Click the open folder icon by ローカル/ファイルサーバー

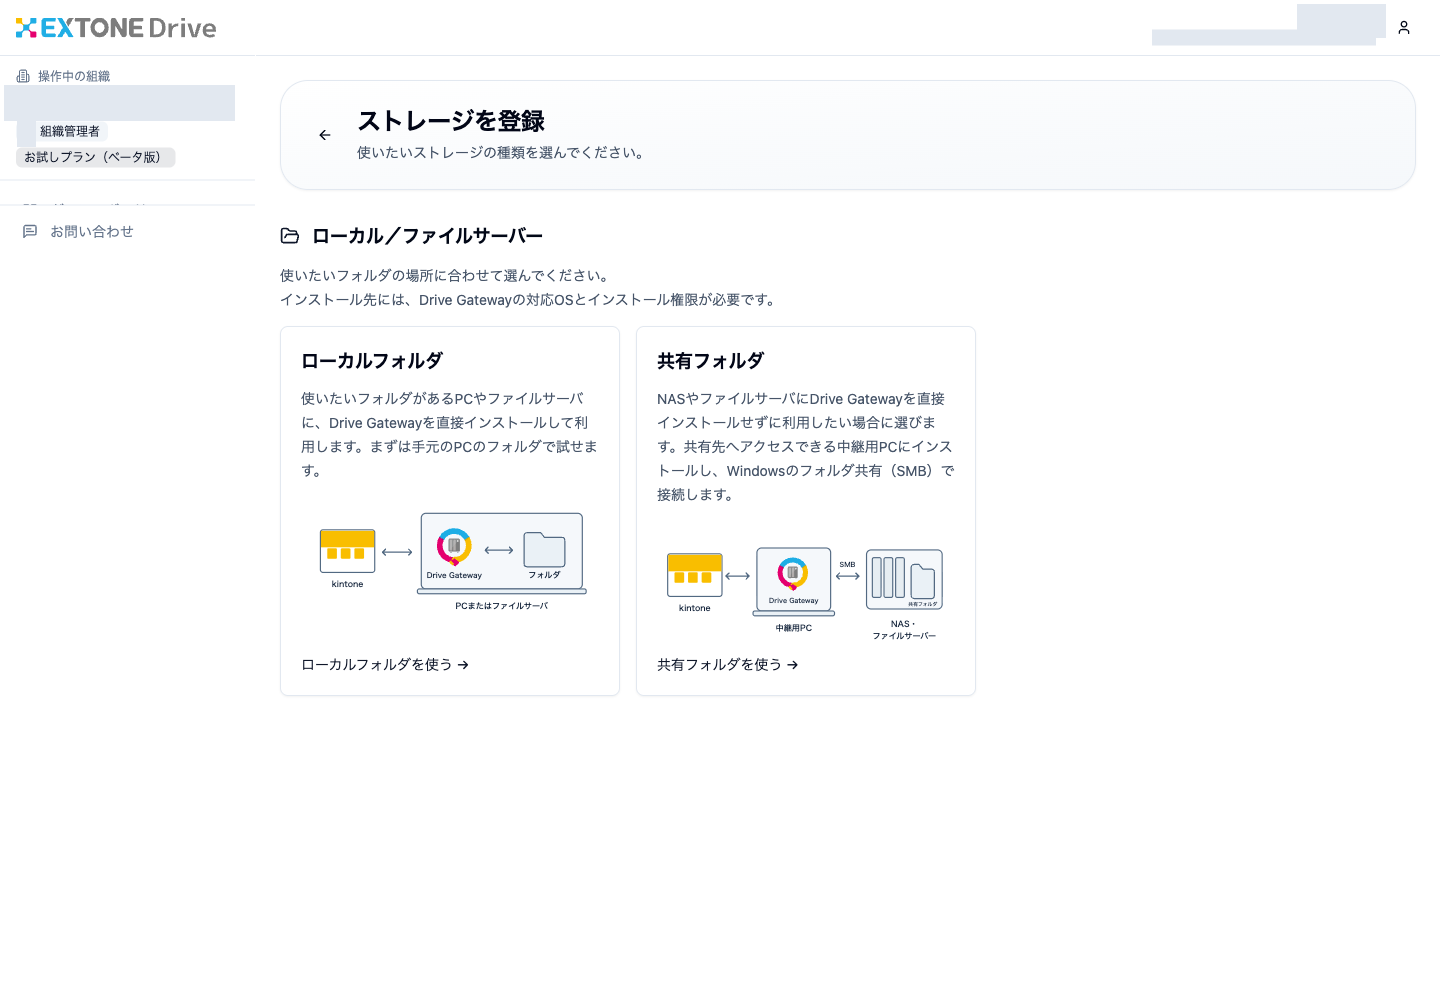(x=290, y=236)
